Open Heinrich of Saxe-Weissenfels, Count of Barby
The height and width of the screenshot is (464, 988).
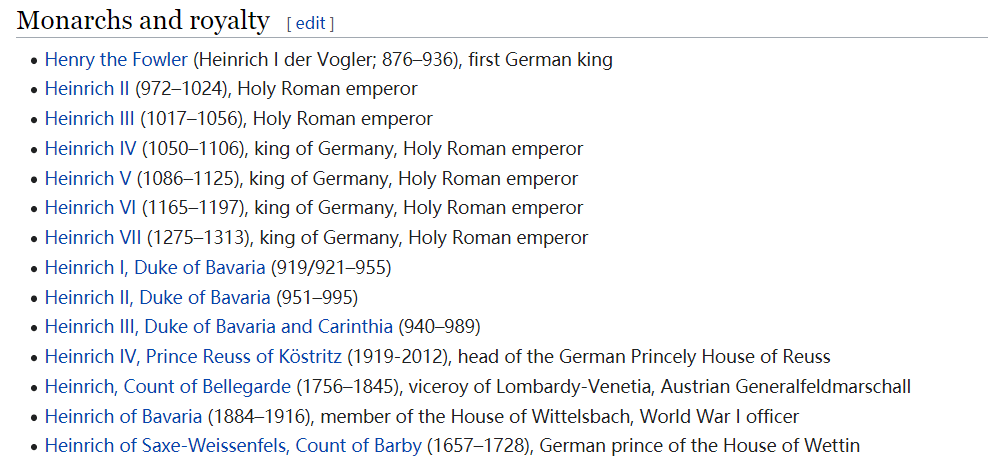pos(233,446)
